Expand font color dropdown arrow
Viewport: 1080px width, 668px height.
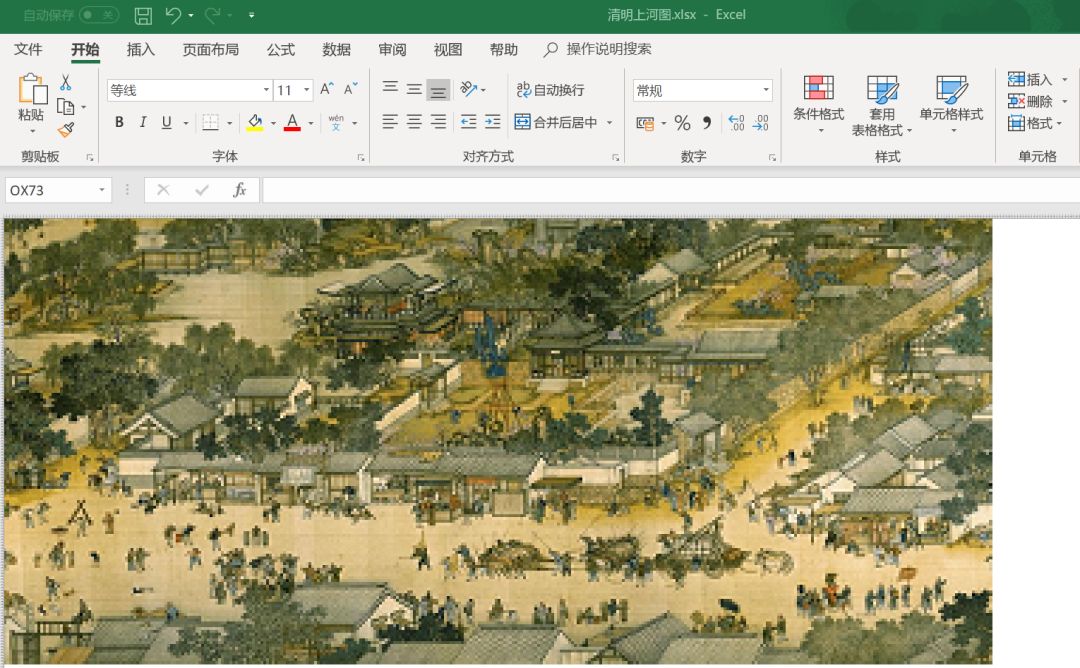click(311, 123)
